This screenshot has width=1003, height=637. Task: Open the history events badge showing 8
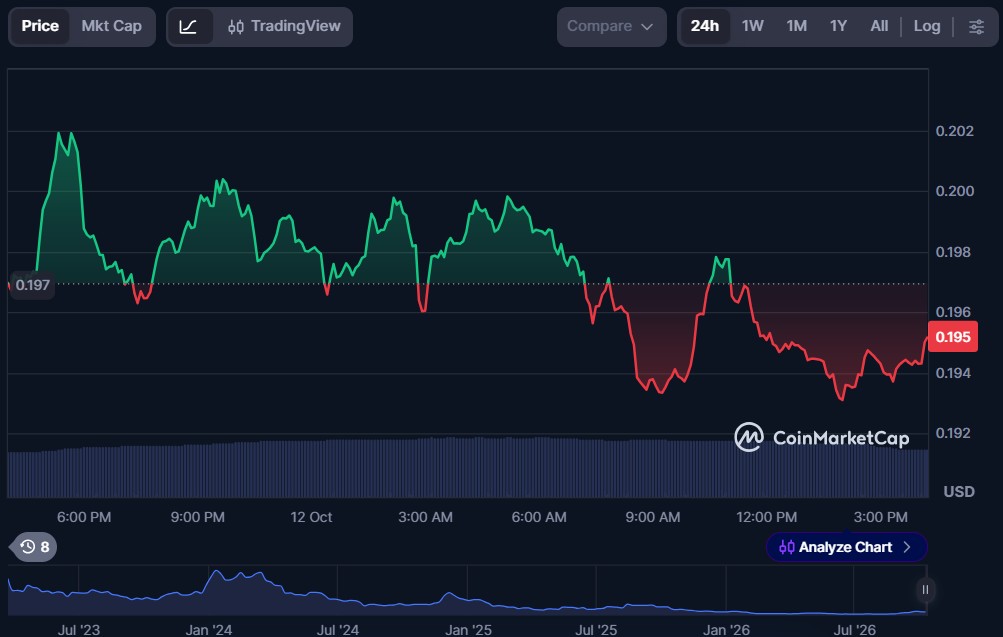[35, 547]
